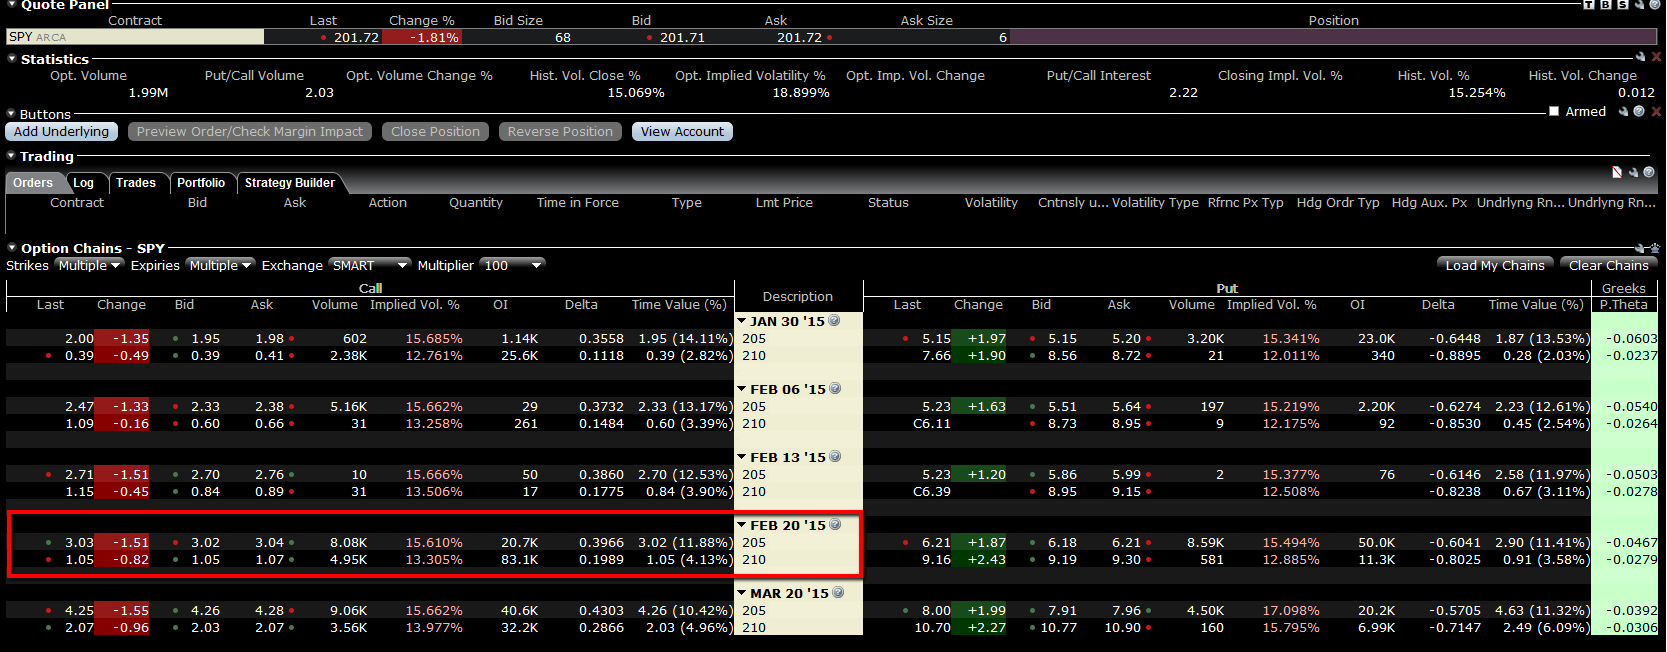Open the Strikes Multiple dropdown
Image resolution: width=1667 pixels, height=652 pixels.
(89, 265)
